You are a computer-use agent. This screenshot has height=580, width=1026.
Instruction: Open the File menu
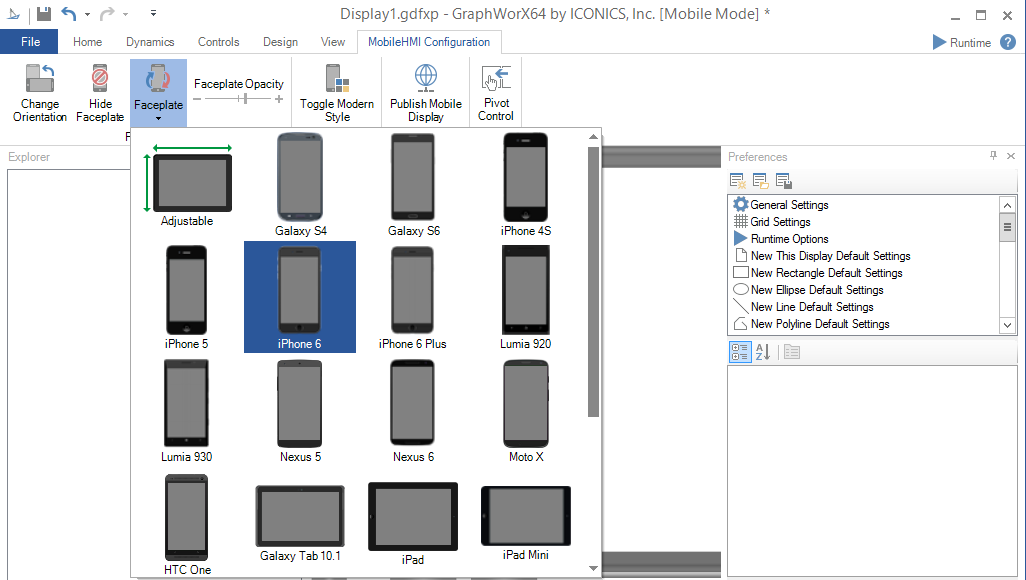30,42
